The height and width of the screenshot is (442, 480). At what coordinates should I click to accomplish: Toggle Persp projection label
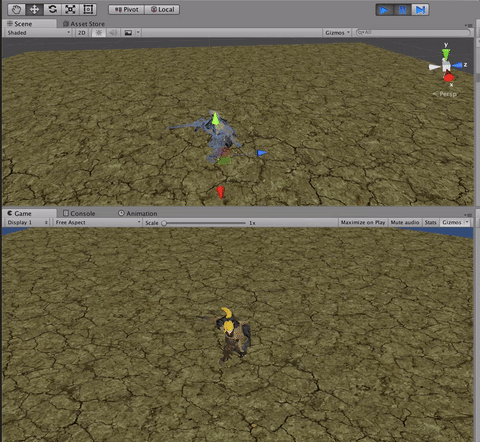tap(445, 94)
